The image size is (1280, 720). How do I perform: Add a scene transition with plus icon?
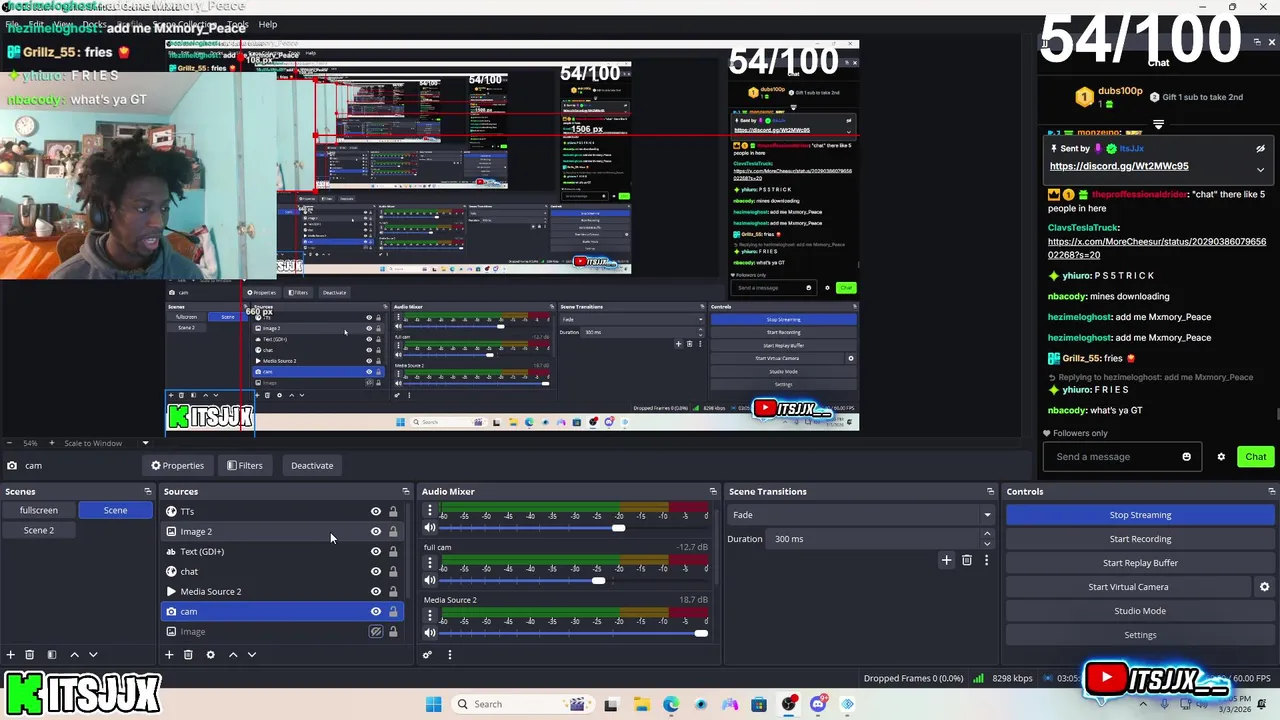(x=946, y=561)
